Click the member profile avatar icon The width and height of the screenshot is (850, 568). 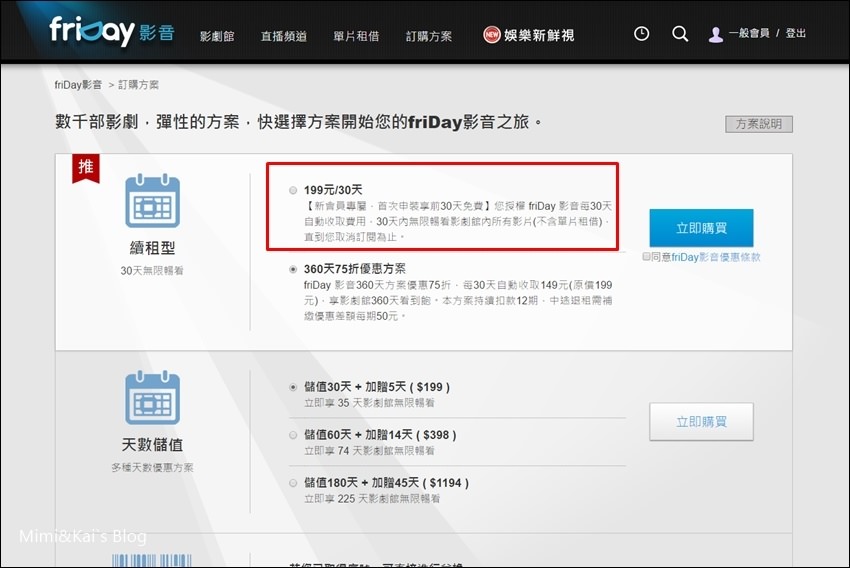coord(715,35)
